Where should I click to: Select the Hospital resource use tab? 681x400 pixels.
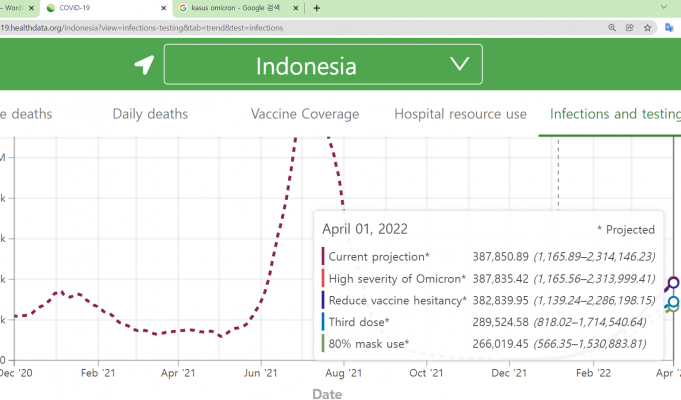click(460, 114)
